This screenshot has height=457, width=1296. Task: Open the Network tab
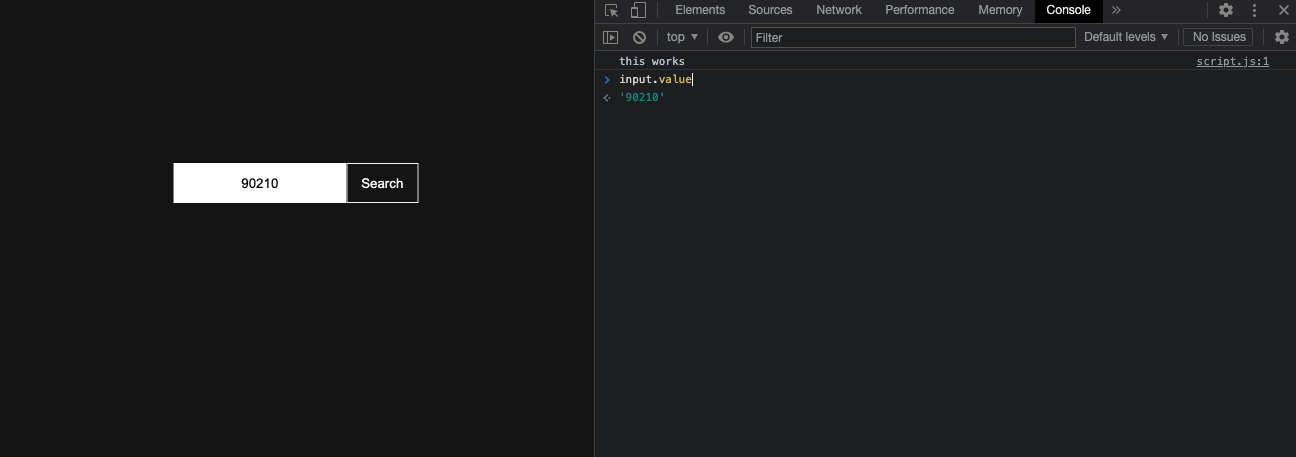839,10
